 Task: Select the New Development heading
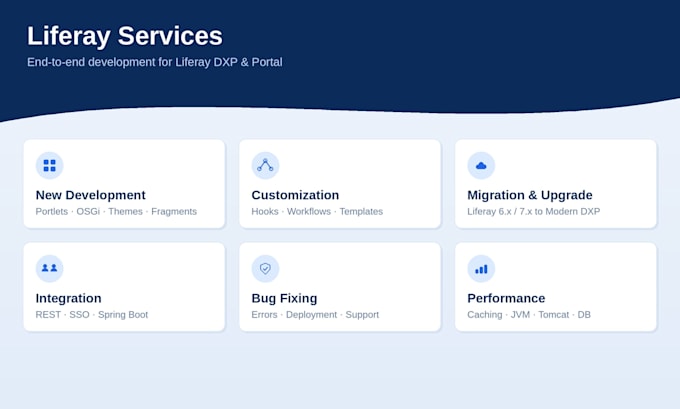[91, 195]
